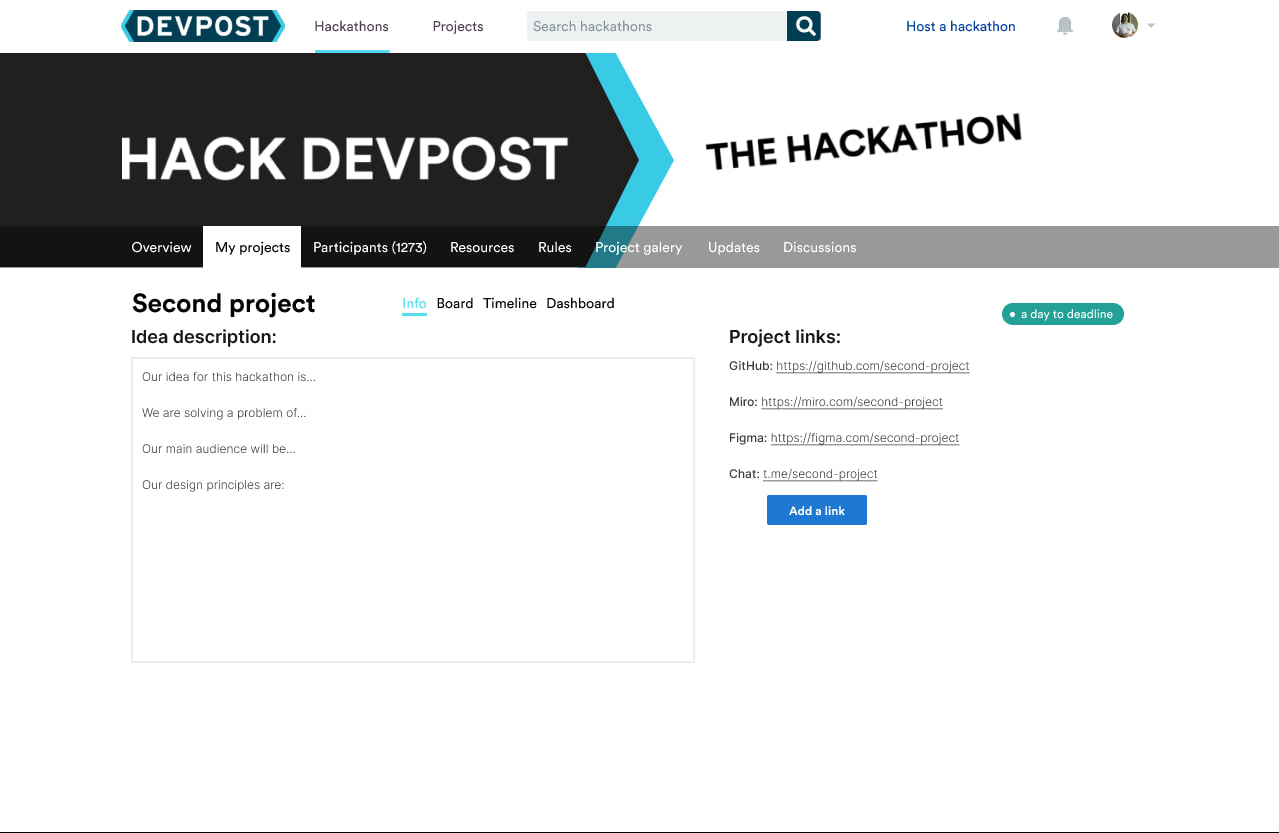The image size is (1279, 833).
Task: Click Host a hackathon link
Action: (960, 26)
